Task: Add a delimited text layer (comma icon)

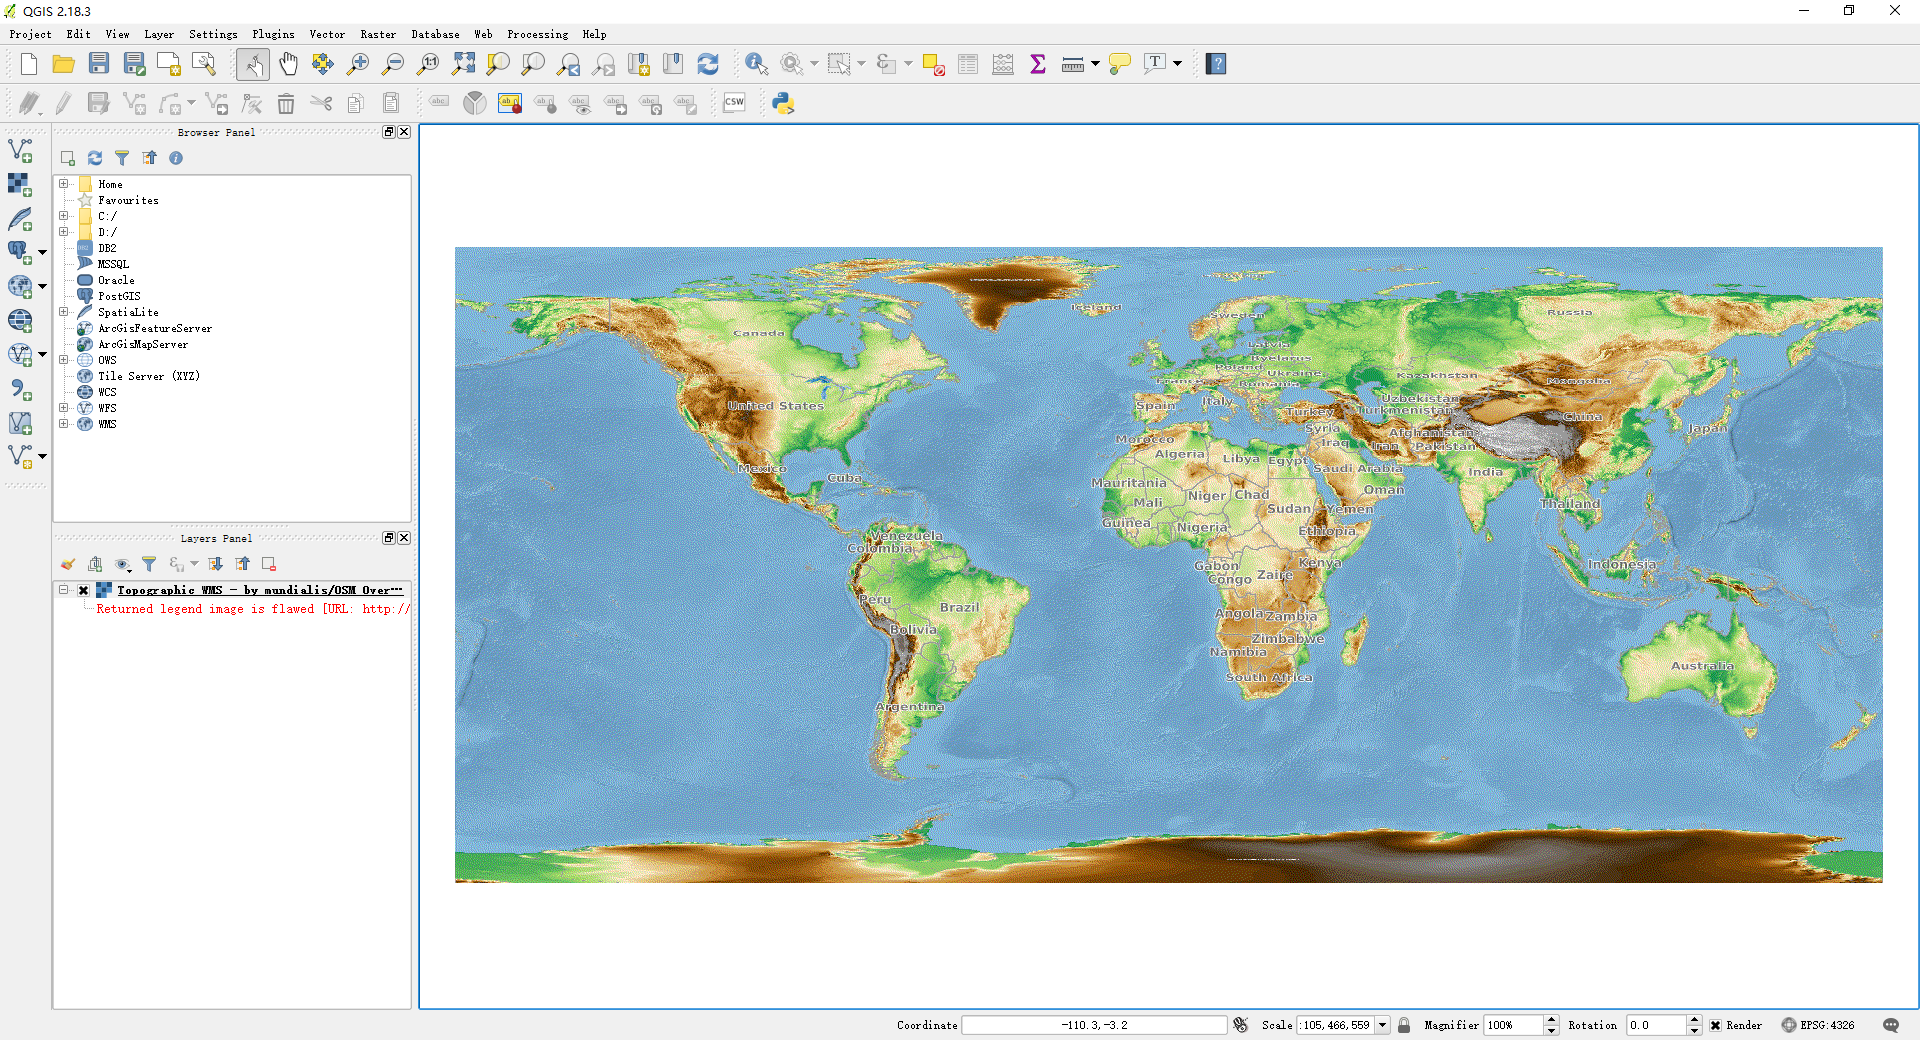Action: click(20, 389)
